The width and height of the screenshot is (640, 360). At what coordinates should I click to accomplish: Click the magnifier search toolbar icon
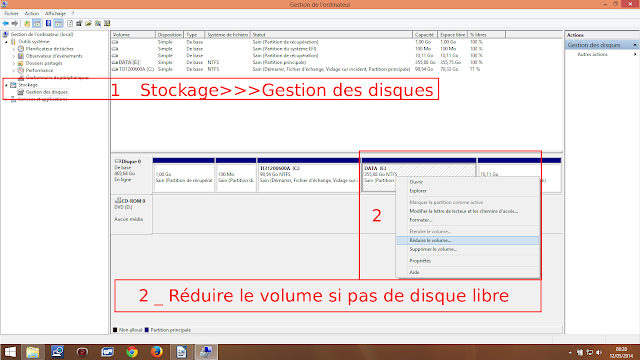coord(98,24)
